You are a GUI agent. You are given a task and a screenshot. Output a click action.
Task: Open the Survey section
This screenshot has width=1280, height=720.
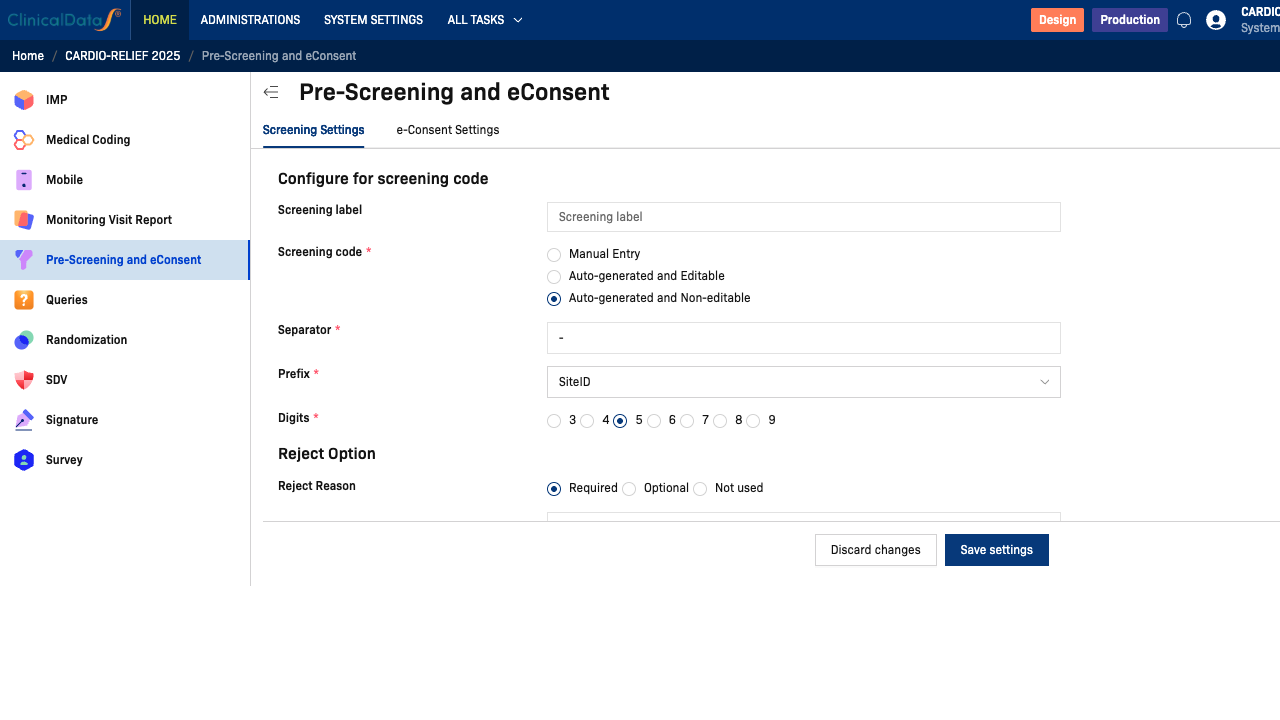point(63,459)
